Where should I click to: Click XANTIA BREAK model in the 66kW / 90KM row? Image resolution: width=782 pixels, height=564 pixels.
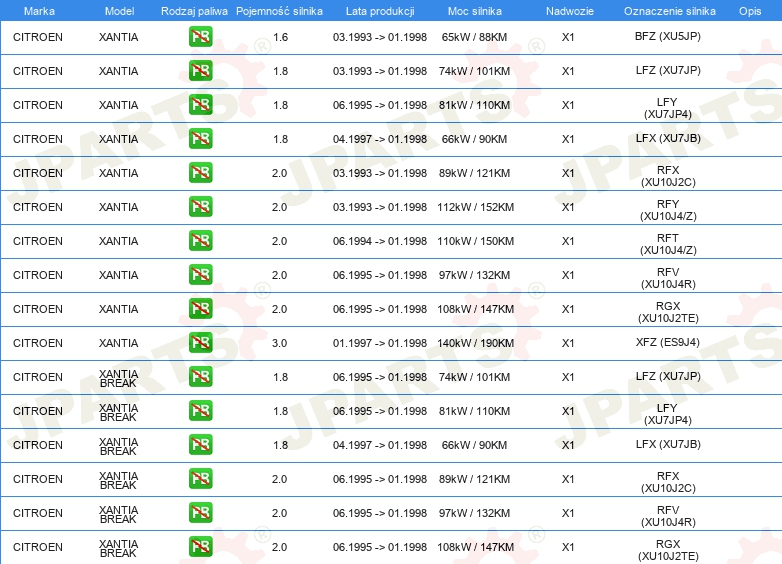coord(118,446)
